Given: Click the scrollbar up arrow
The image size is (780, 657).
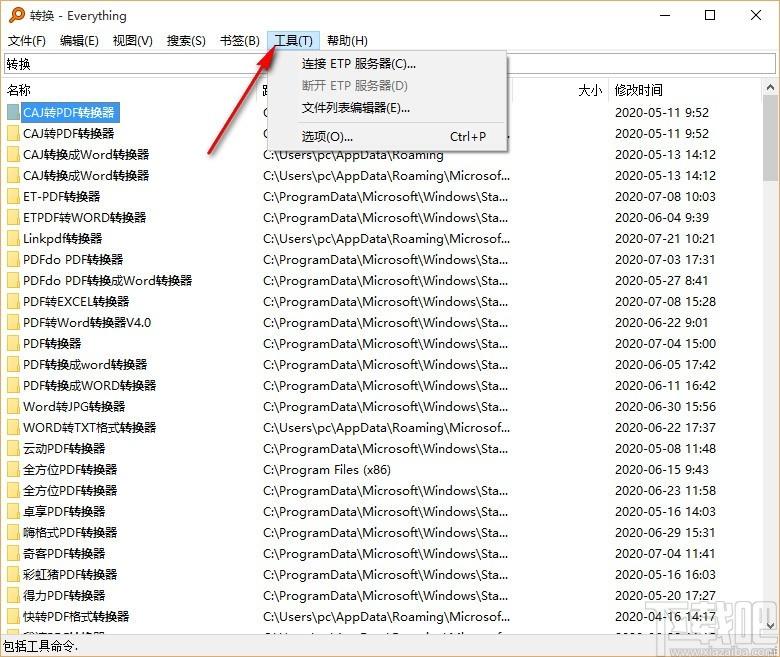Looking at the screenshot, I should (x=771, y=88).
